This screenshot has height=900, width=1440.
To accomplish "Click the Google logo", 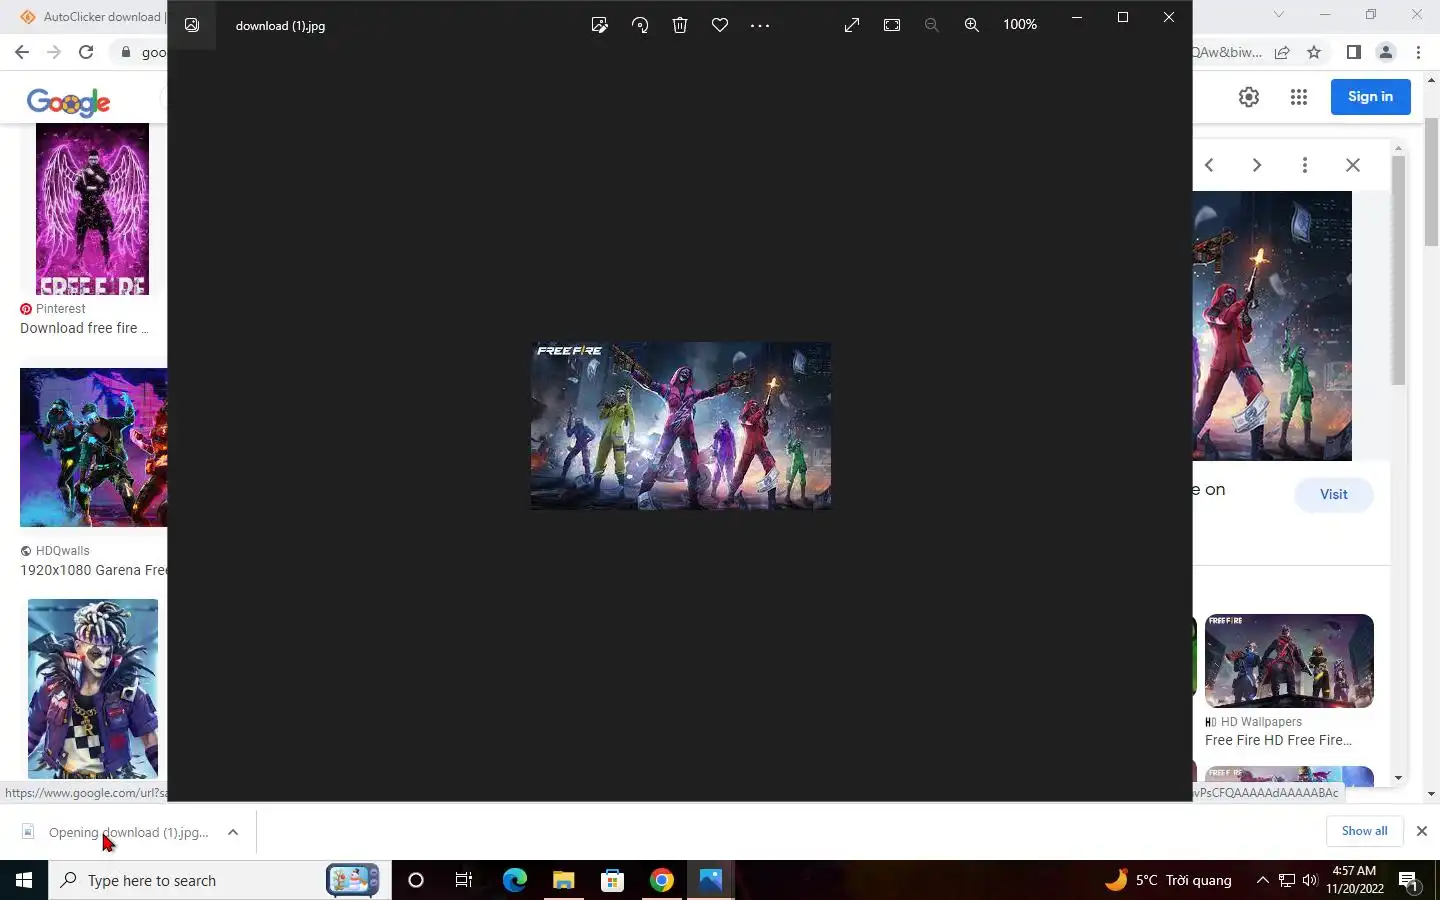I will (69, 101).
